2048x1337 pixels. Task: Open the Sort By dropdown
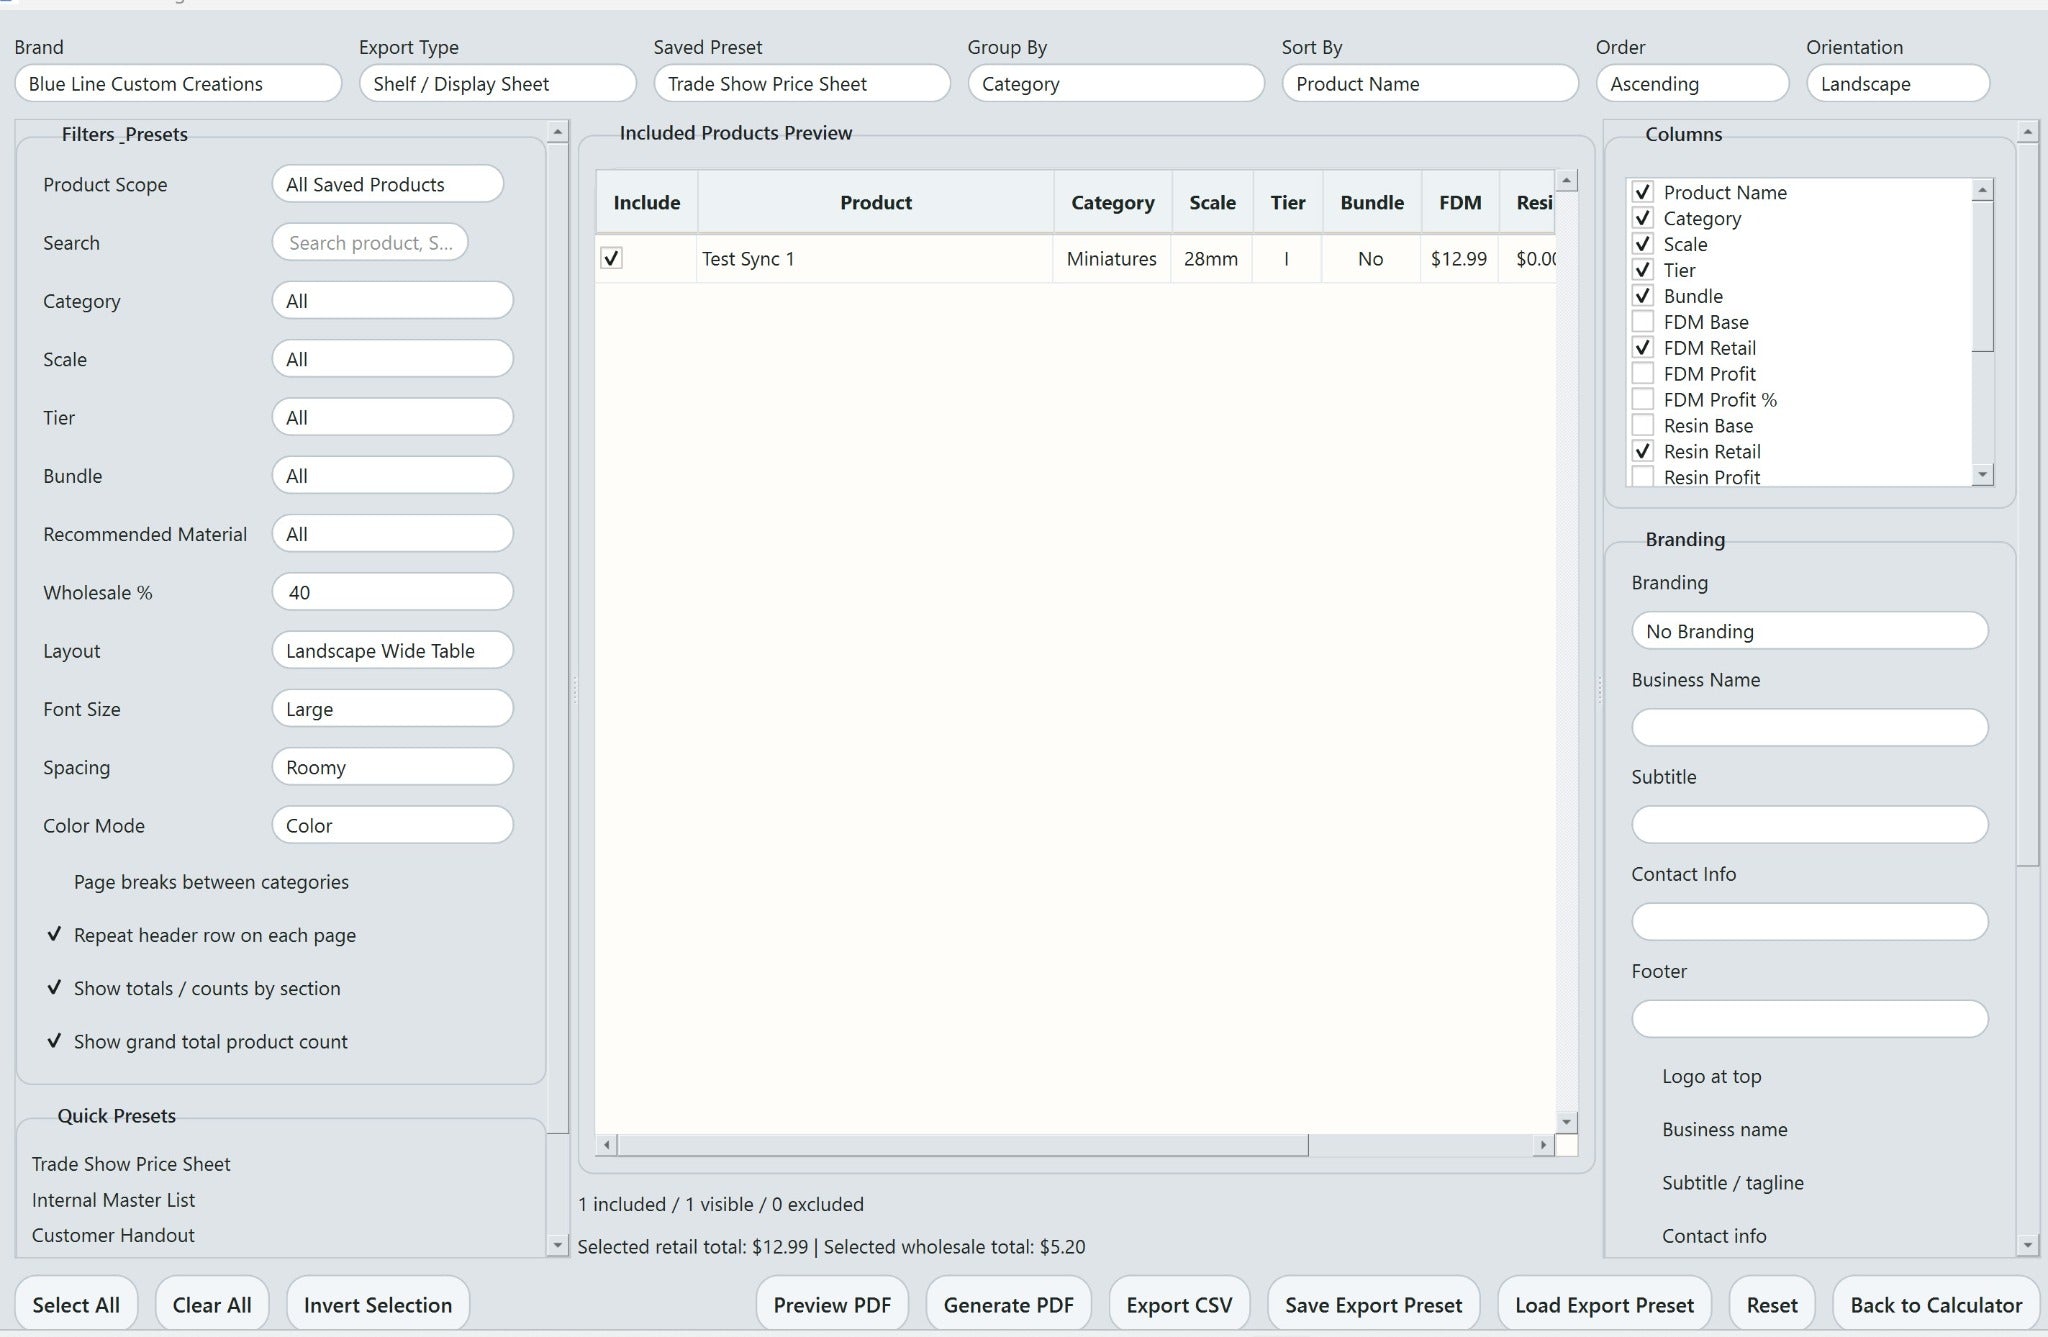point(1430,84)
